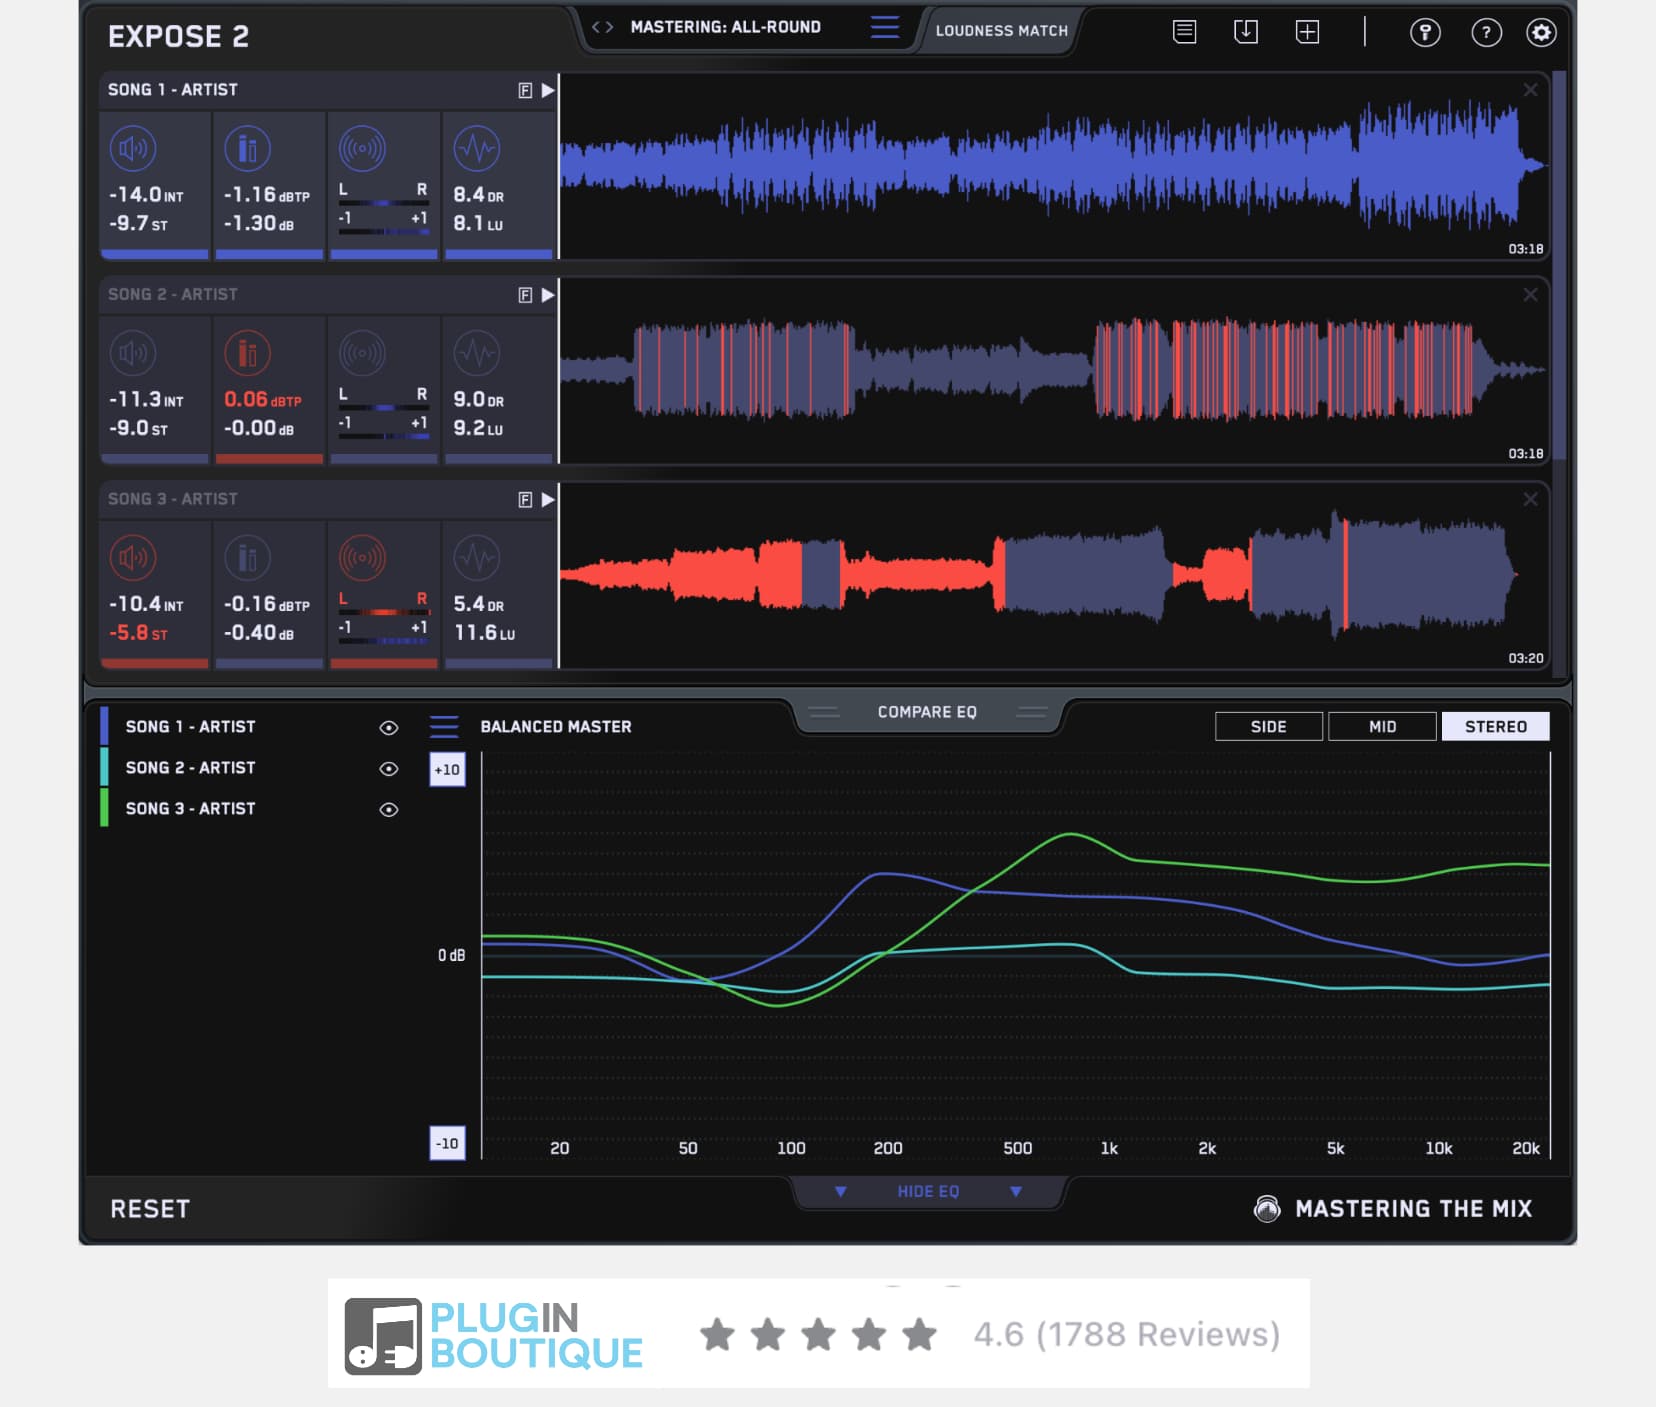Click the +10 EQ range box
Screen dimensions: 1656x1407
click(447, 770)
